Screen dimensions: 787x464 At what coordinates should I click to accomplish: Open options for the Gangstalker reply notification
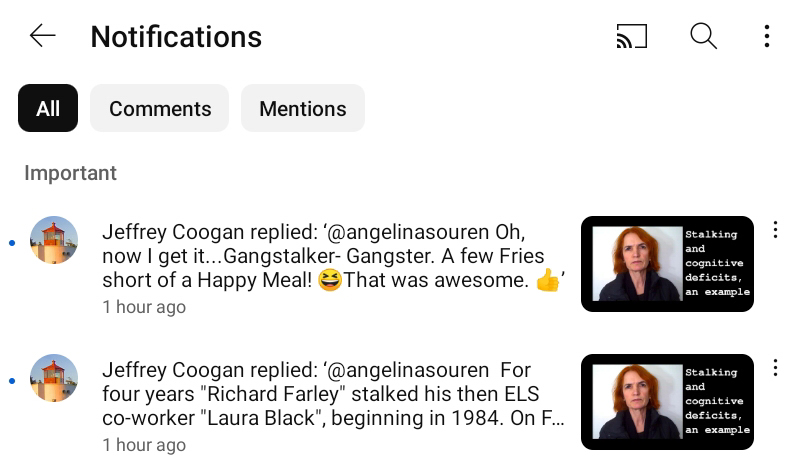[775, 229]
